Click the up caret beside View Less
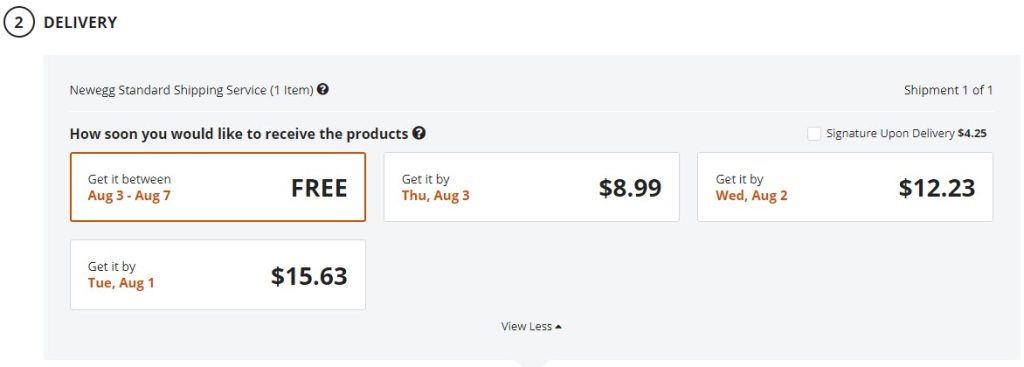The height and width of the screenshot is (367, 1024). click(558, 327)
